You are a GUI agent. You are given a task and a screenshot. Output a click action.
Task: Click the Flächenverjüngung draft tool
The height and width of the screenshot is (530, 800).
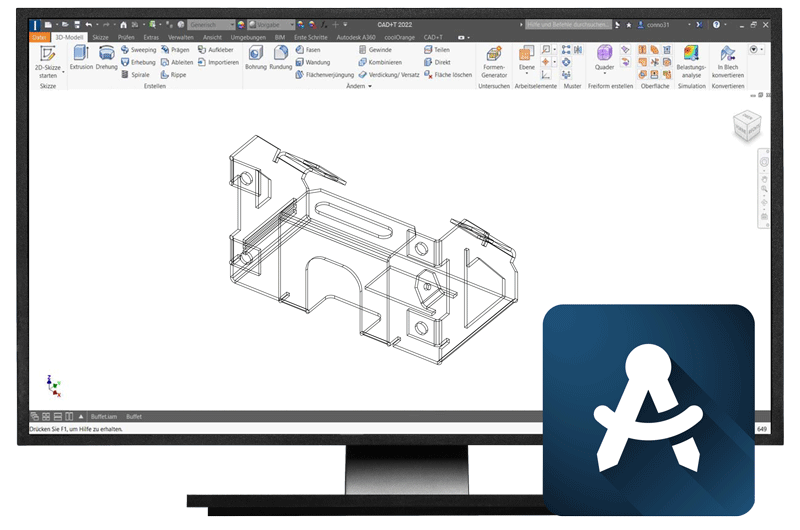pyautogui.click(x=324, y=74)
